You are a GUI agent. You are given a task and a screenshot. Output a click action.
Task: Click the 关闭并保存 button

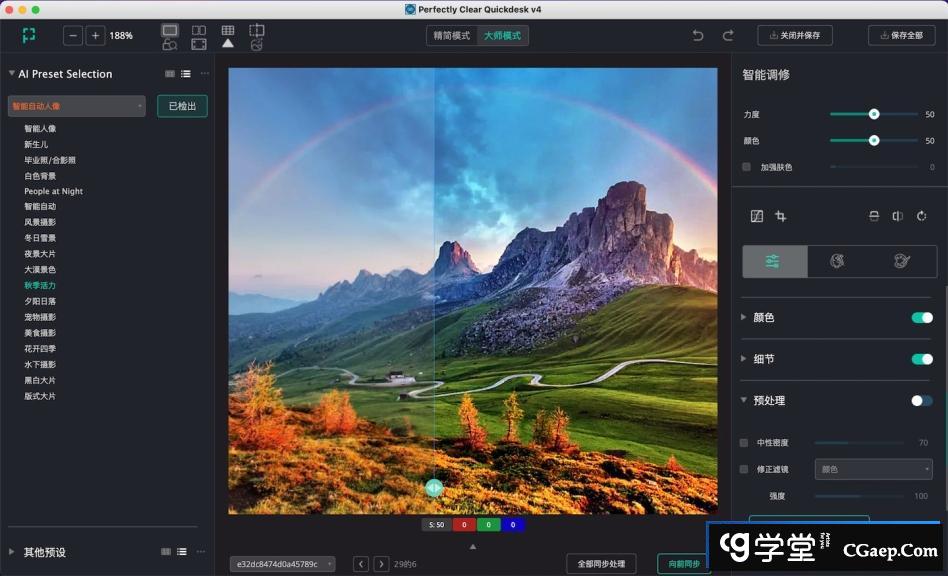pos(795,36)
